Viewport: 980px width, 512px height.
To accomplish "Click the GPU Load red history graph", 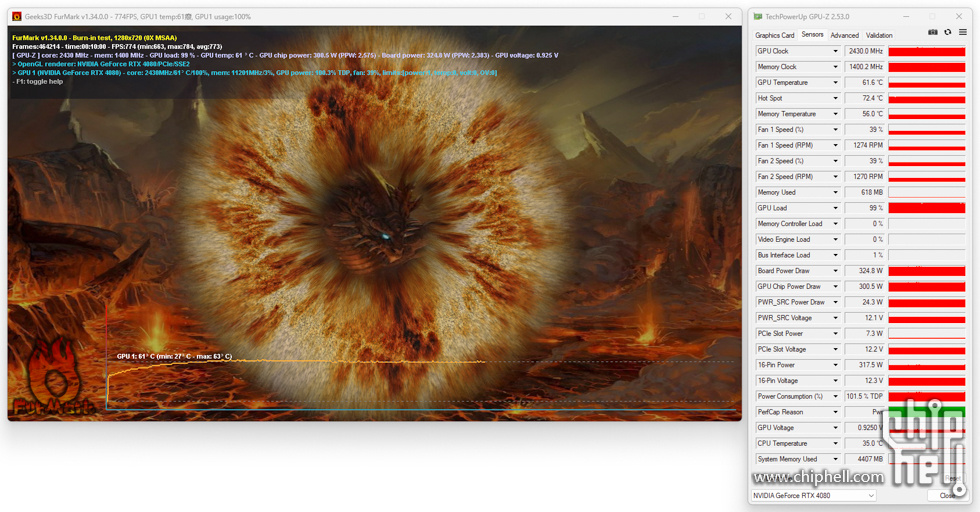I will tap(927, 208).
